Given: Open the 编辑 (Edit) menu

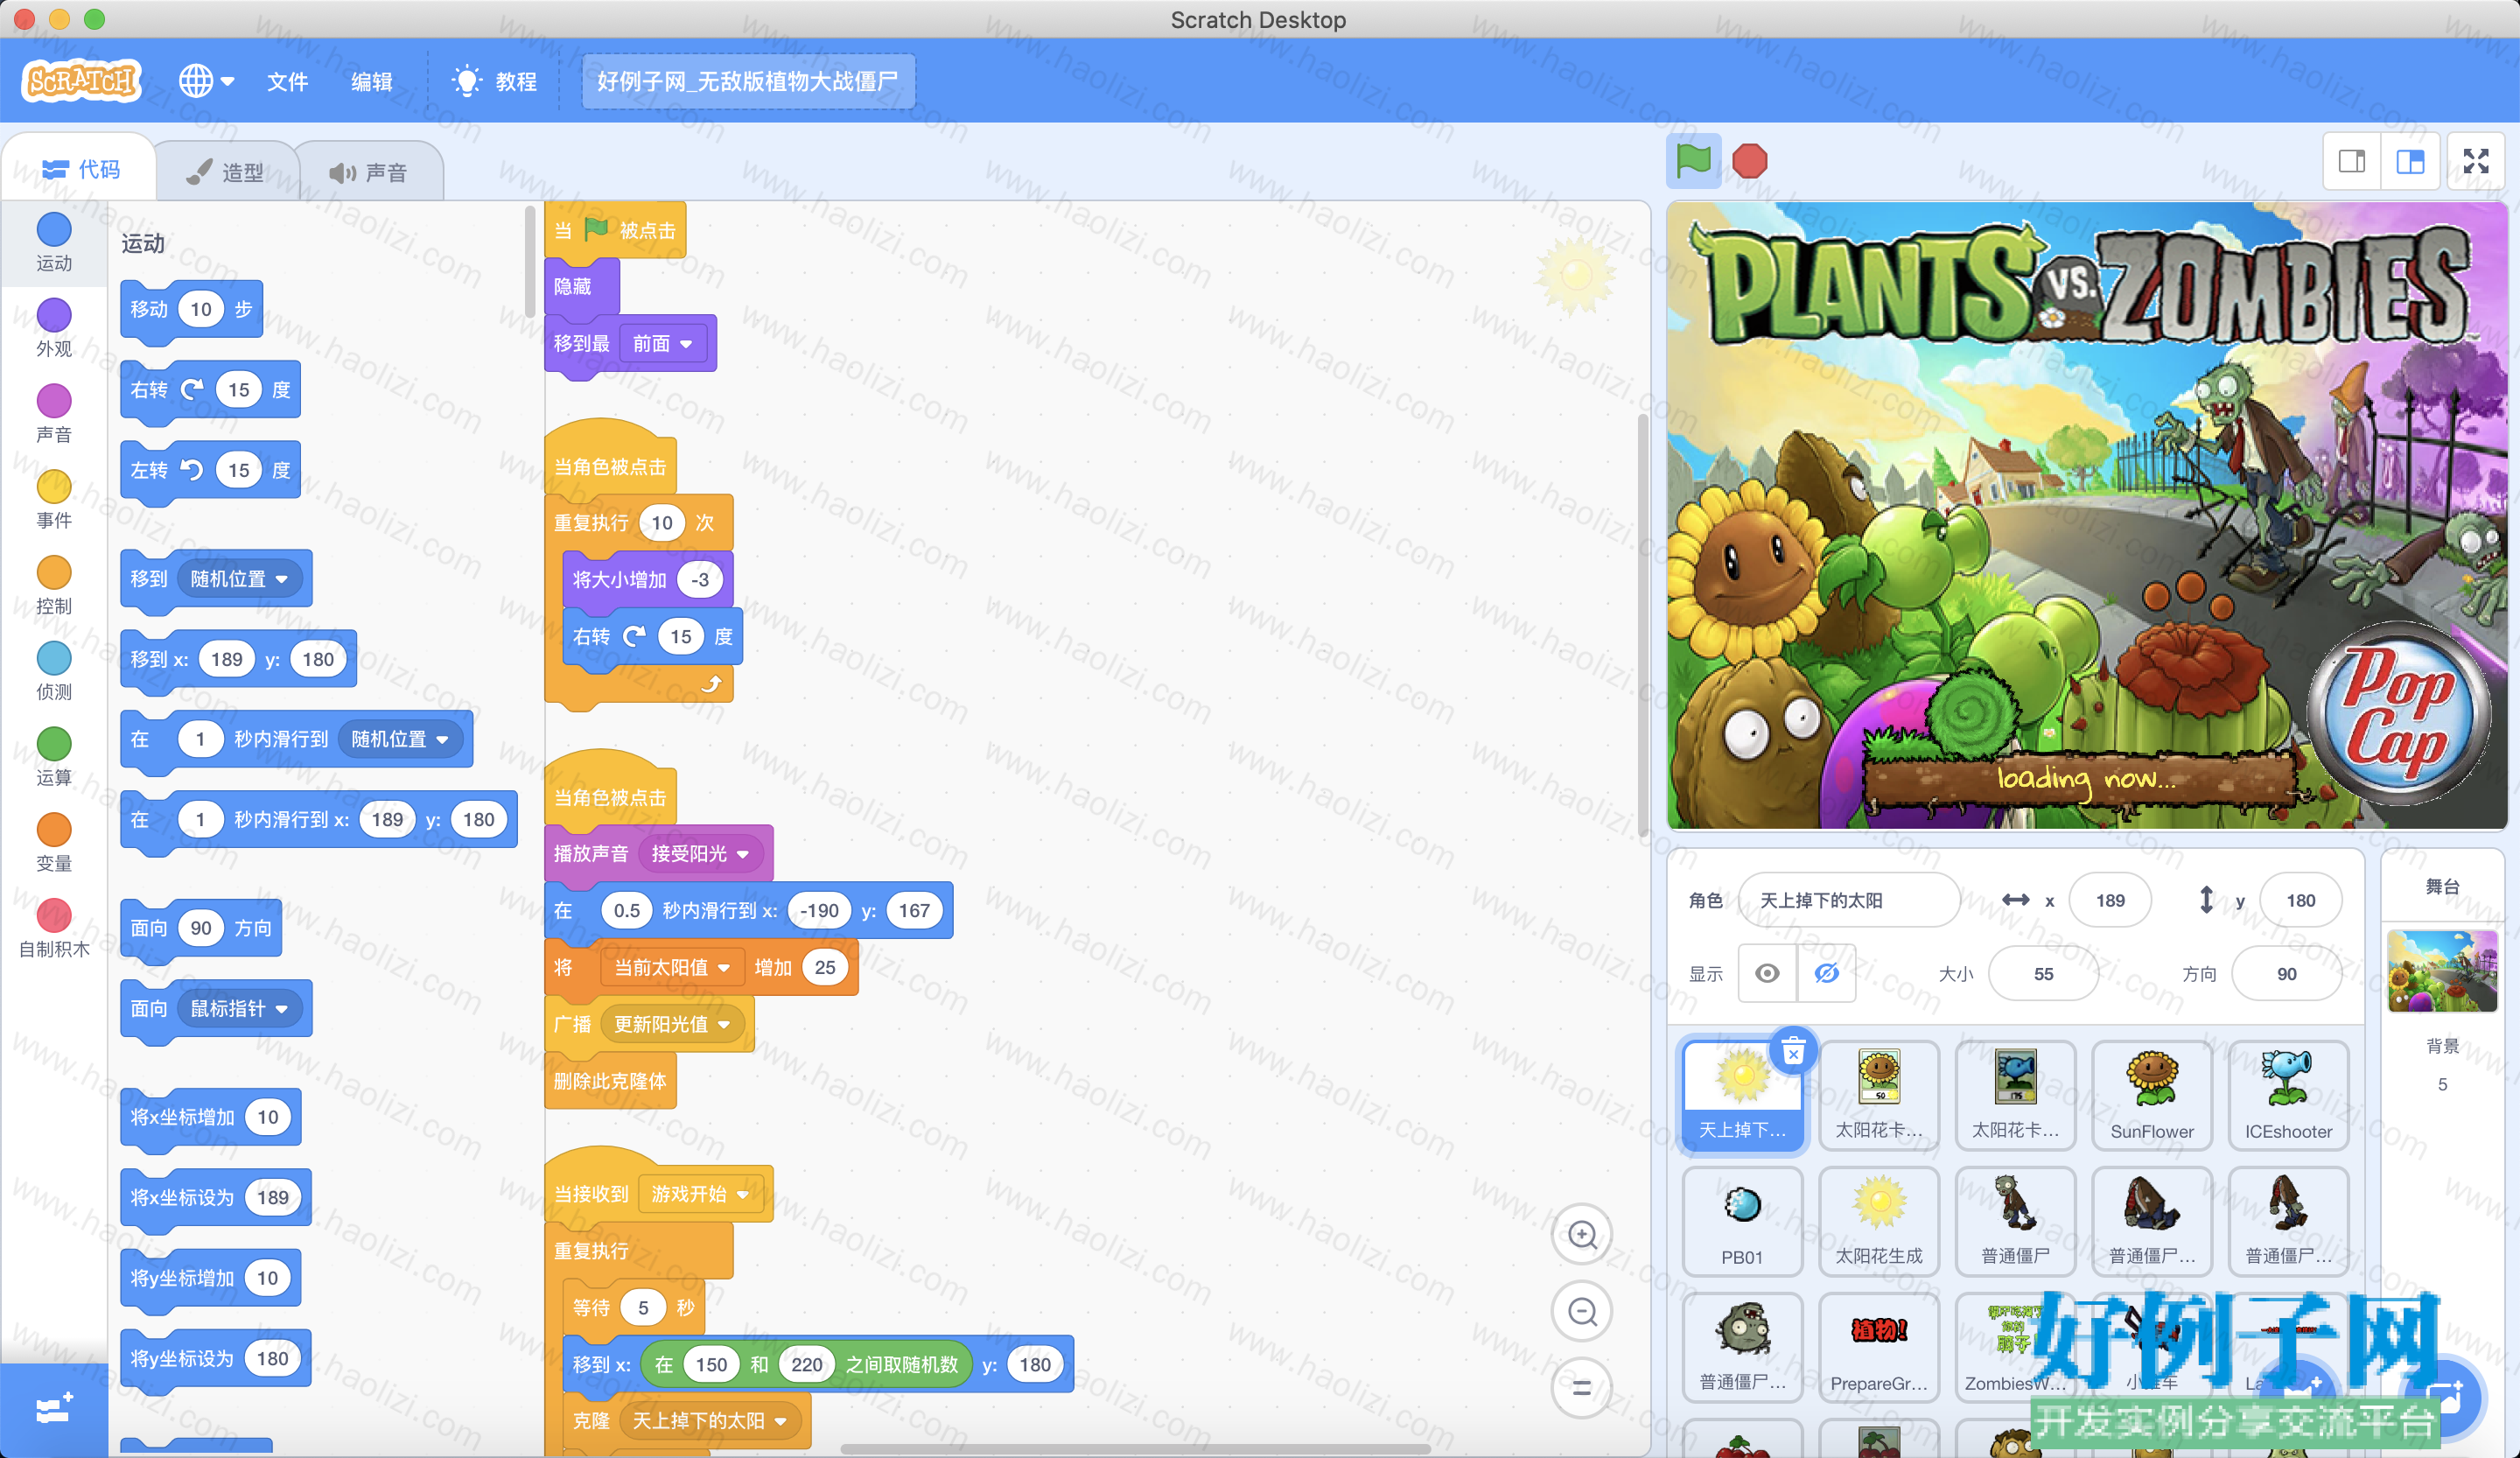Looking at the screenshot, I should pyautogui.click(x=371, y=82).
